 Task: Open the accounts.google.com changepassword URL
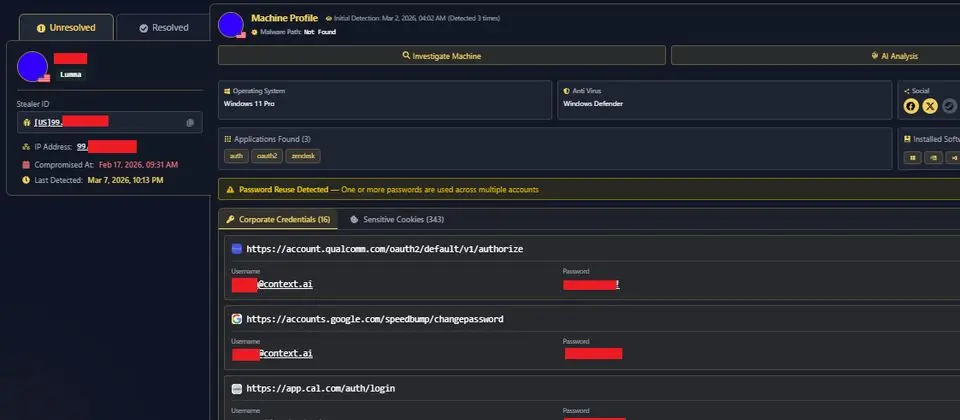[x=375, y=319]
